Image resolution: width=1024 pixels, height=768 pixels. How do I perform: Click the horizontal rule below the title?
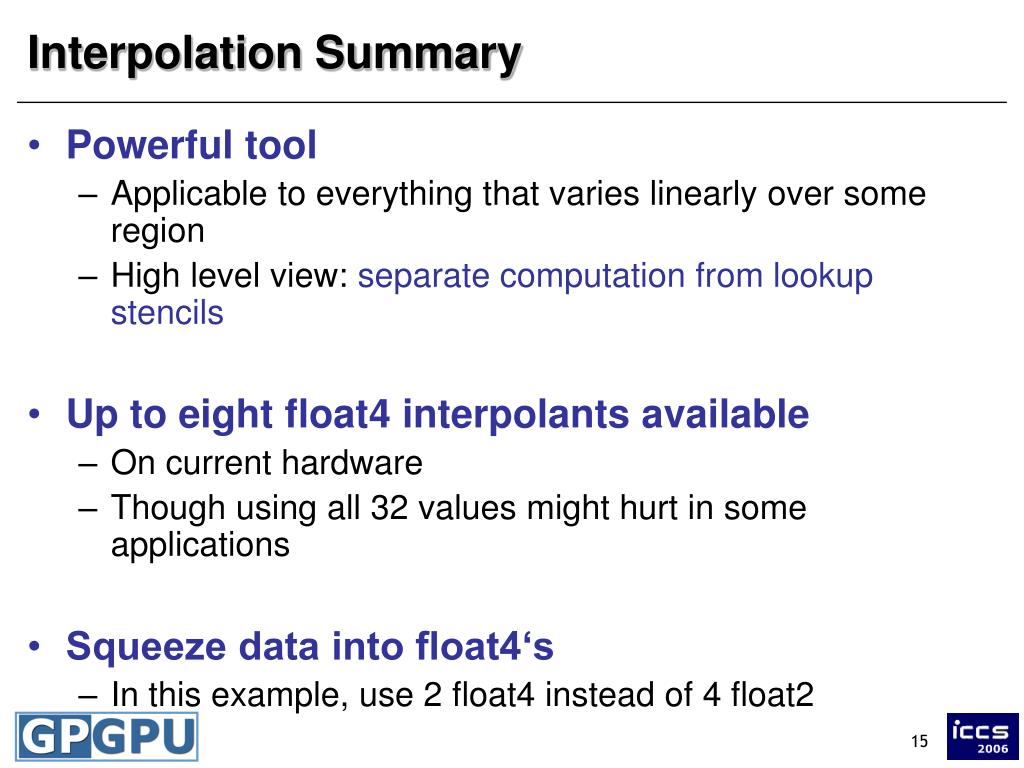[511, 103]
